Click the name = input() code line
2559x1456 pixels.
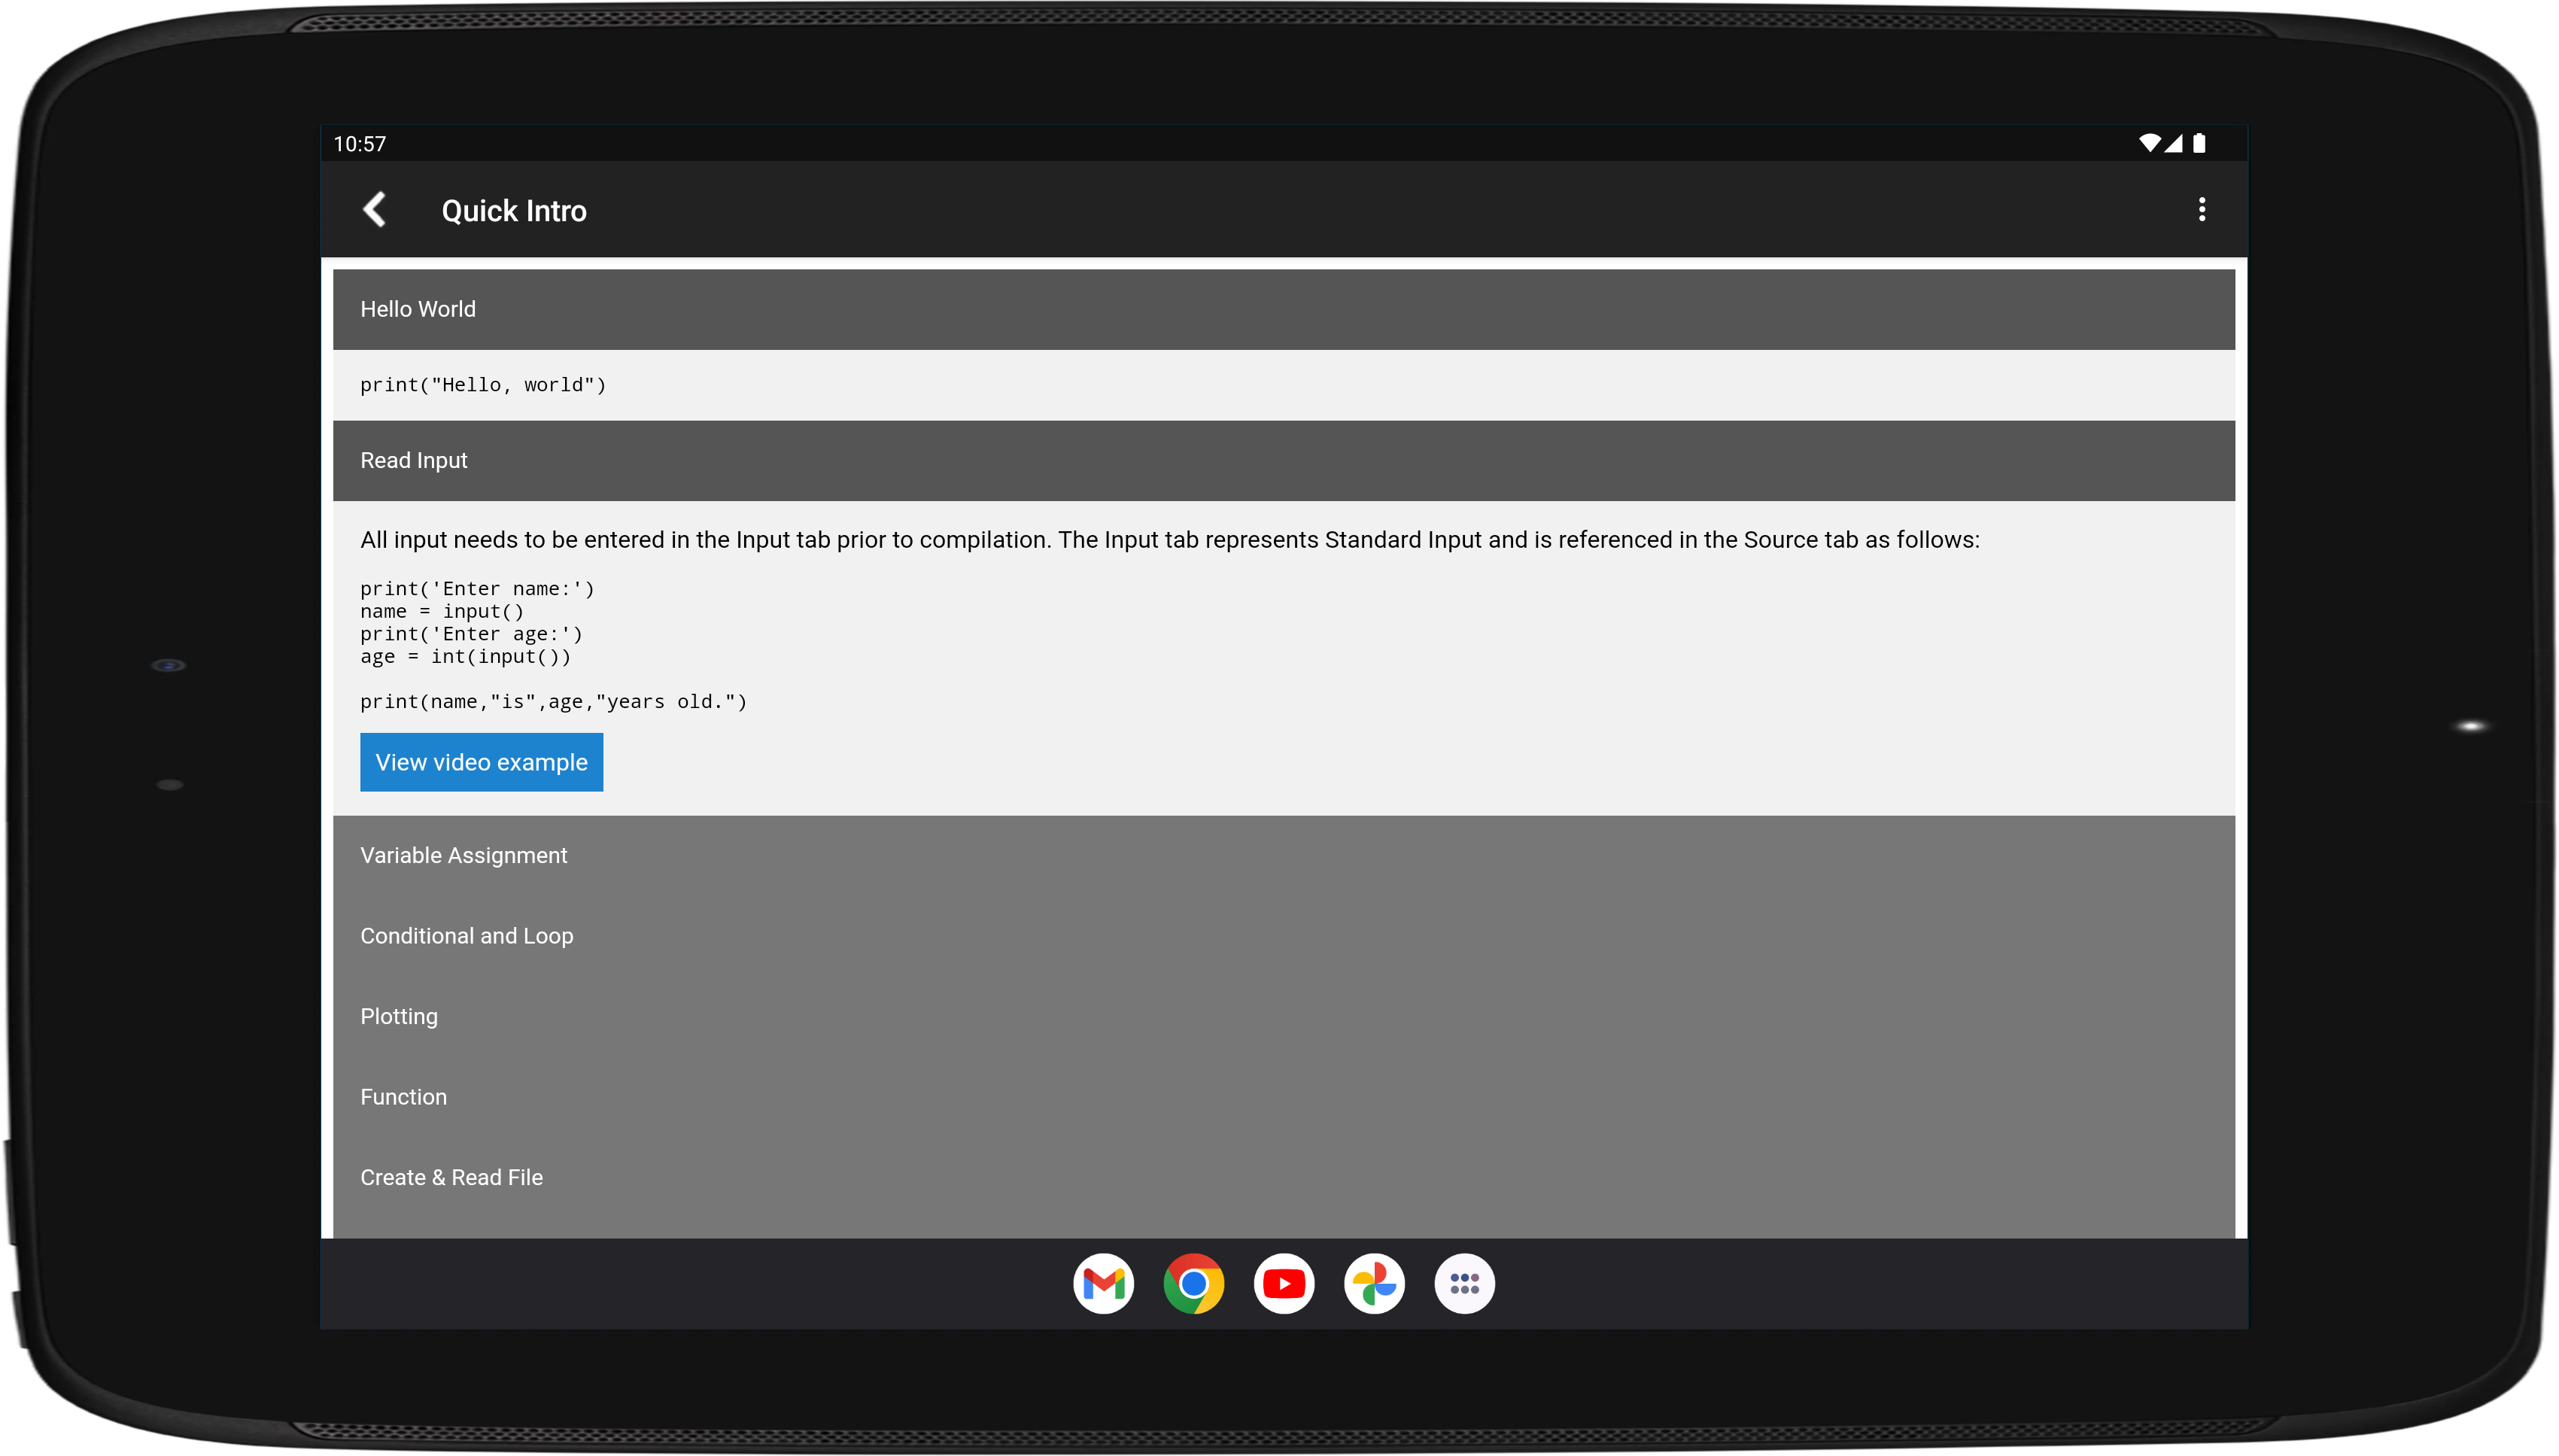point(442,611)
